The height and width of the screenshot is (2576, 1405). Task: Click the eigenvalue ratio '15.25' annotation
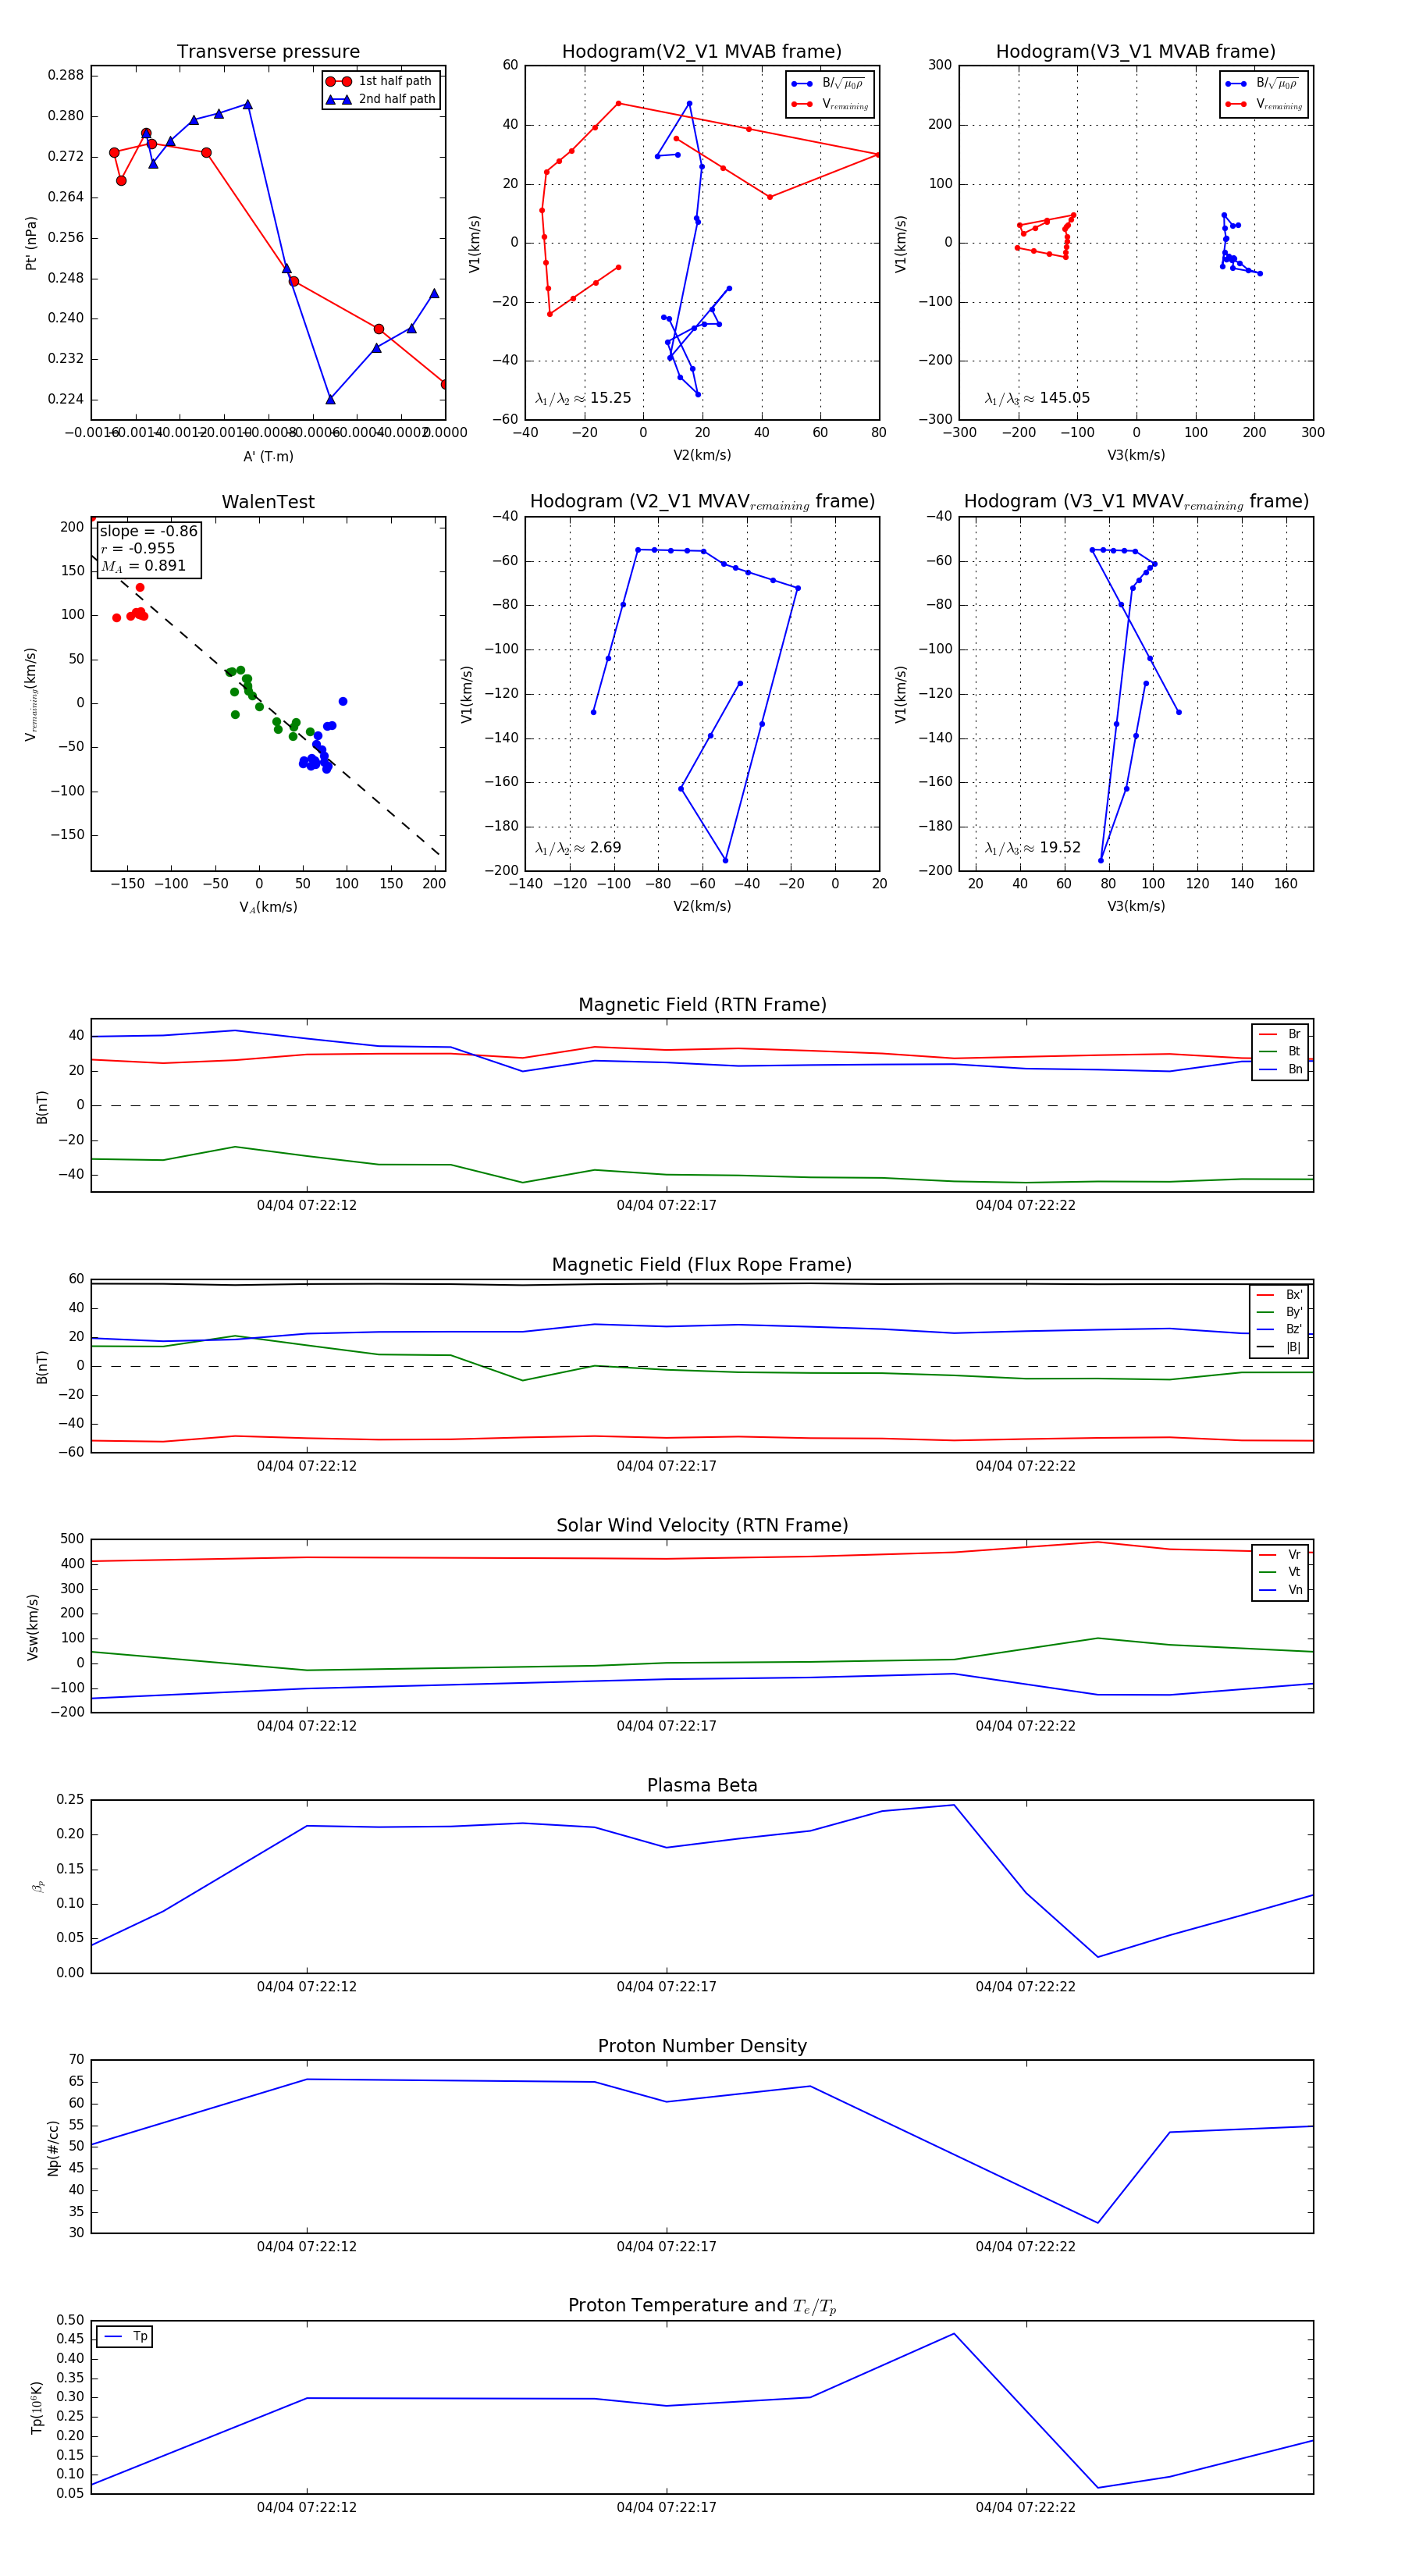(x=583, y=398)
